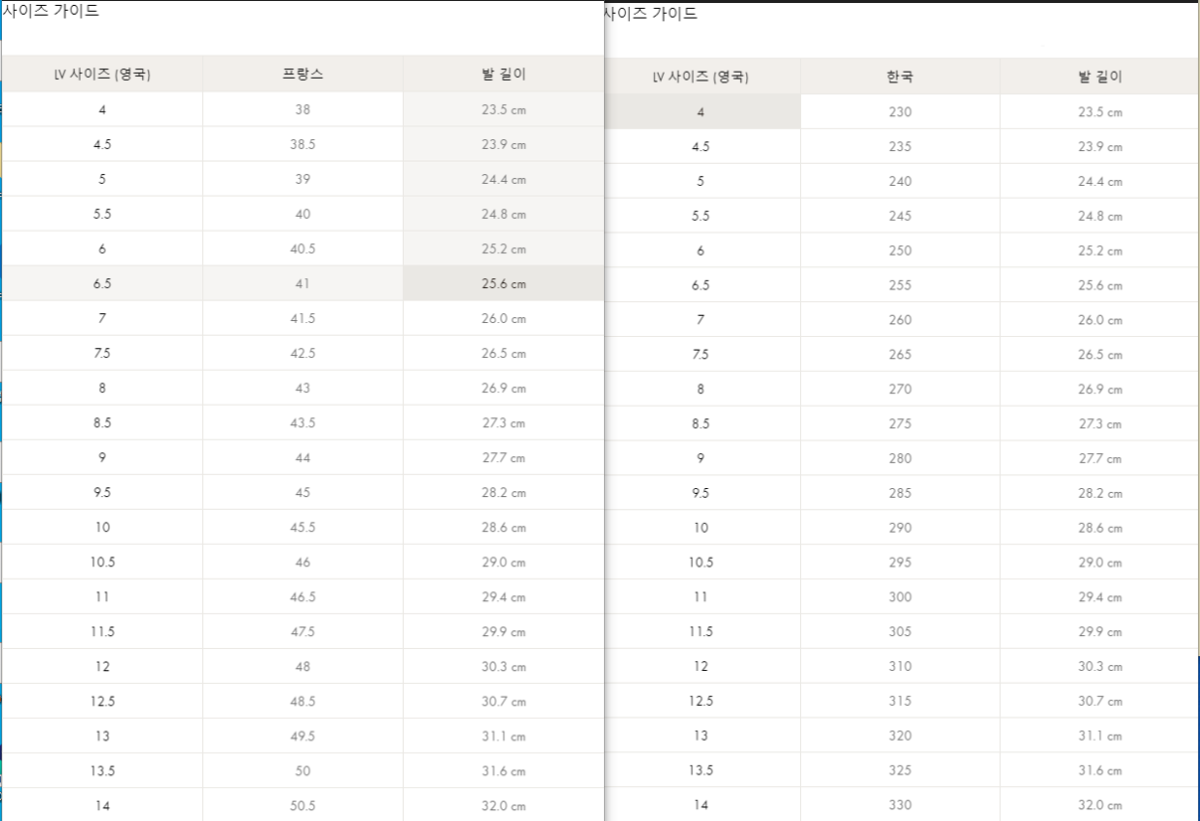Click Korean size 290 cell
1200x821 pixels.
(x=900, y=528)
